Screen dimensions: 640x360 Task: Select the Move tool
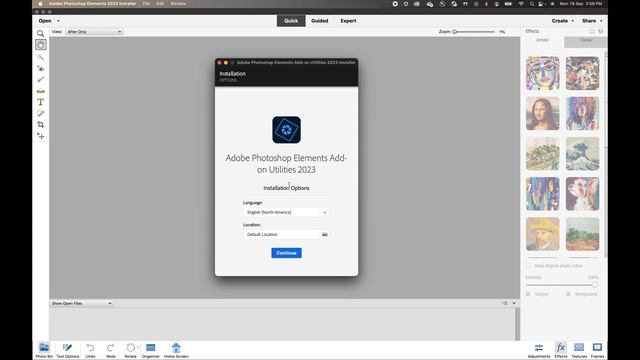(40, 136)
